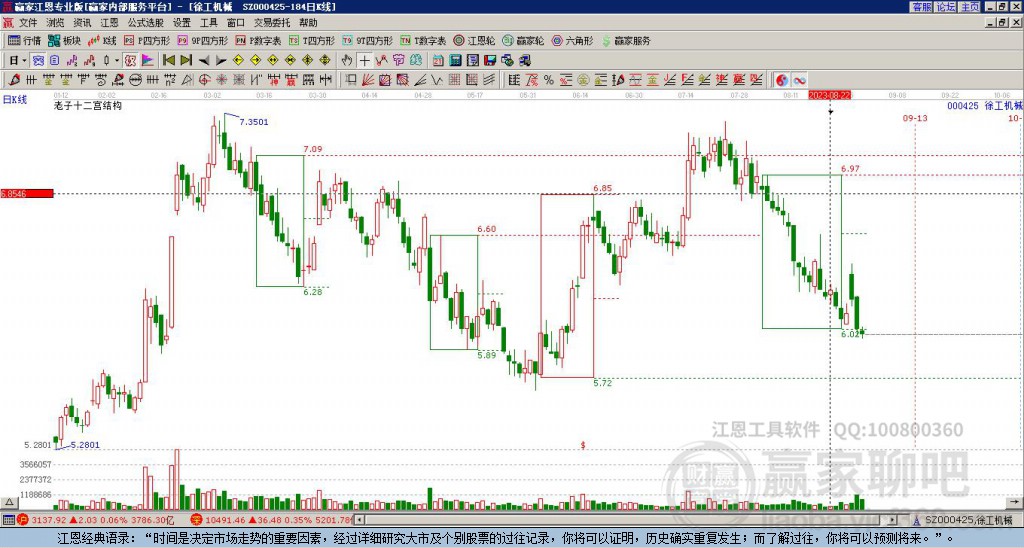Toggle the yin-yang icon

782,80
